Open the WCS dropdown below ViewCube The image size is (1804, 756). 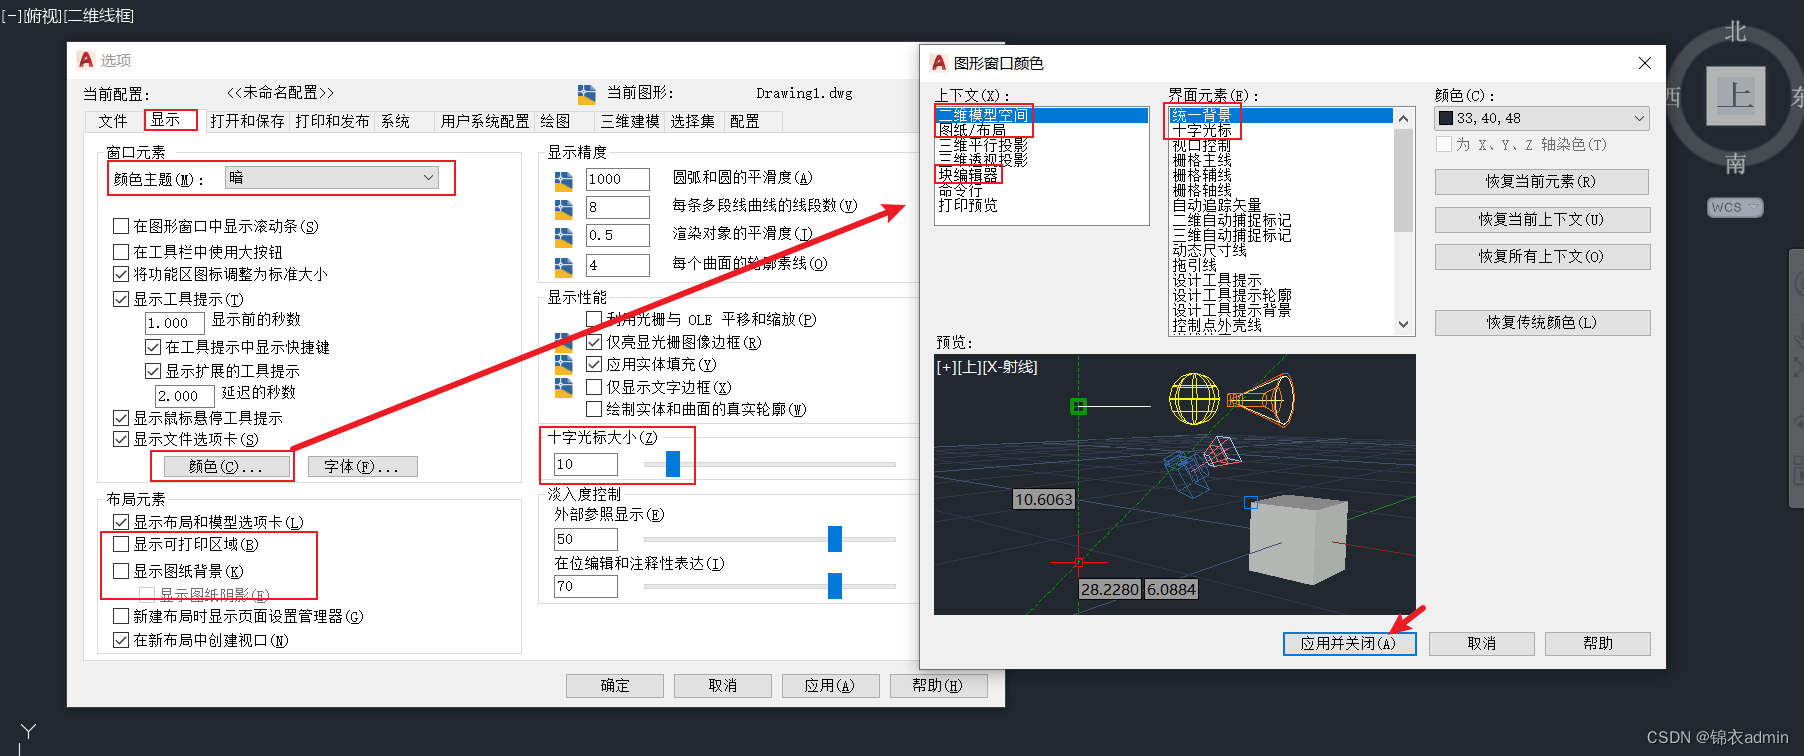pos(1735,207)
